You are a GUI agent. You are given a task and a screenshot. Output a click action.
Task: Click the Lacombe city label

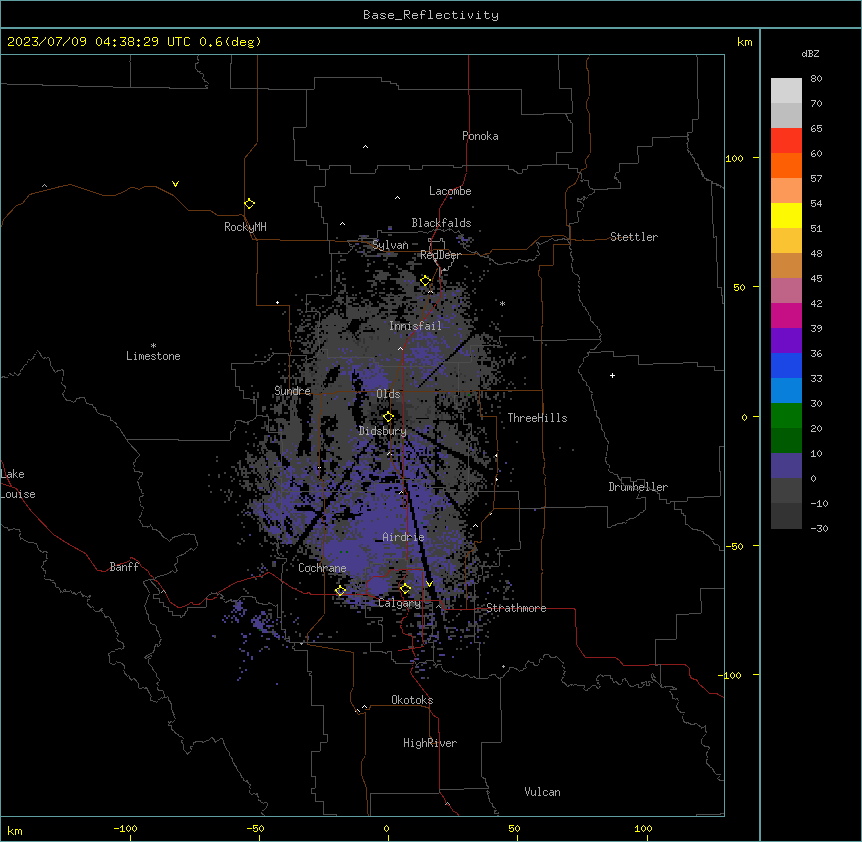click(450, 191)
